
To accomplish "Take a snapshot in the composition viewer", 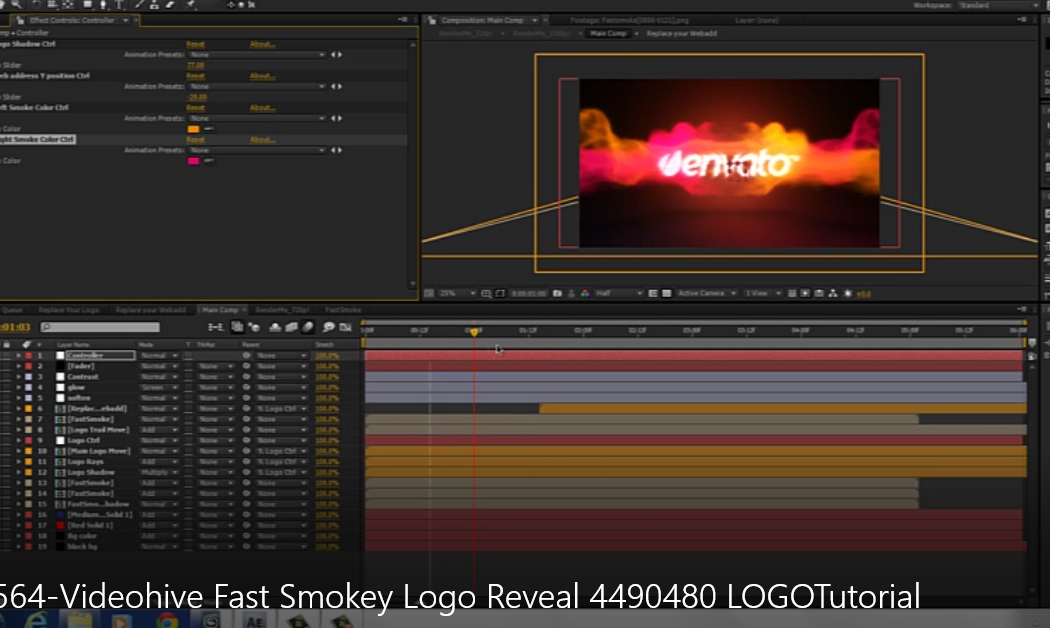I will pyautogui.click(x=557, y=293).
